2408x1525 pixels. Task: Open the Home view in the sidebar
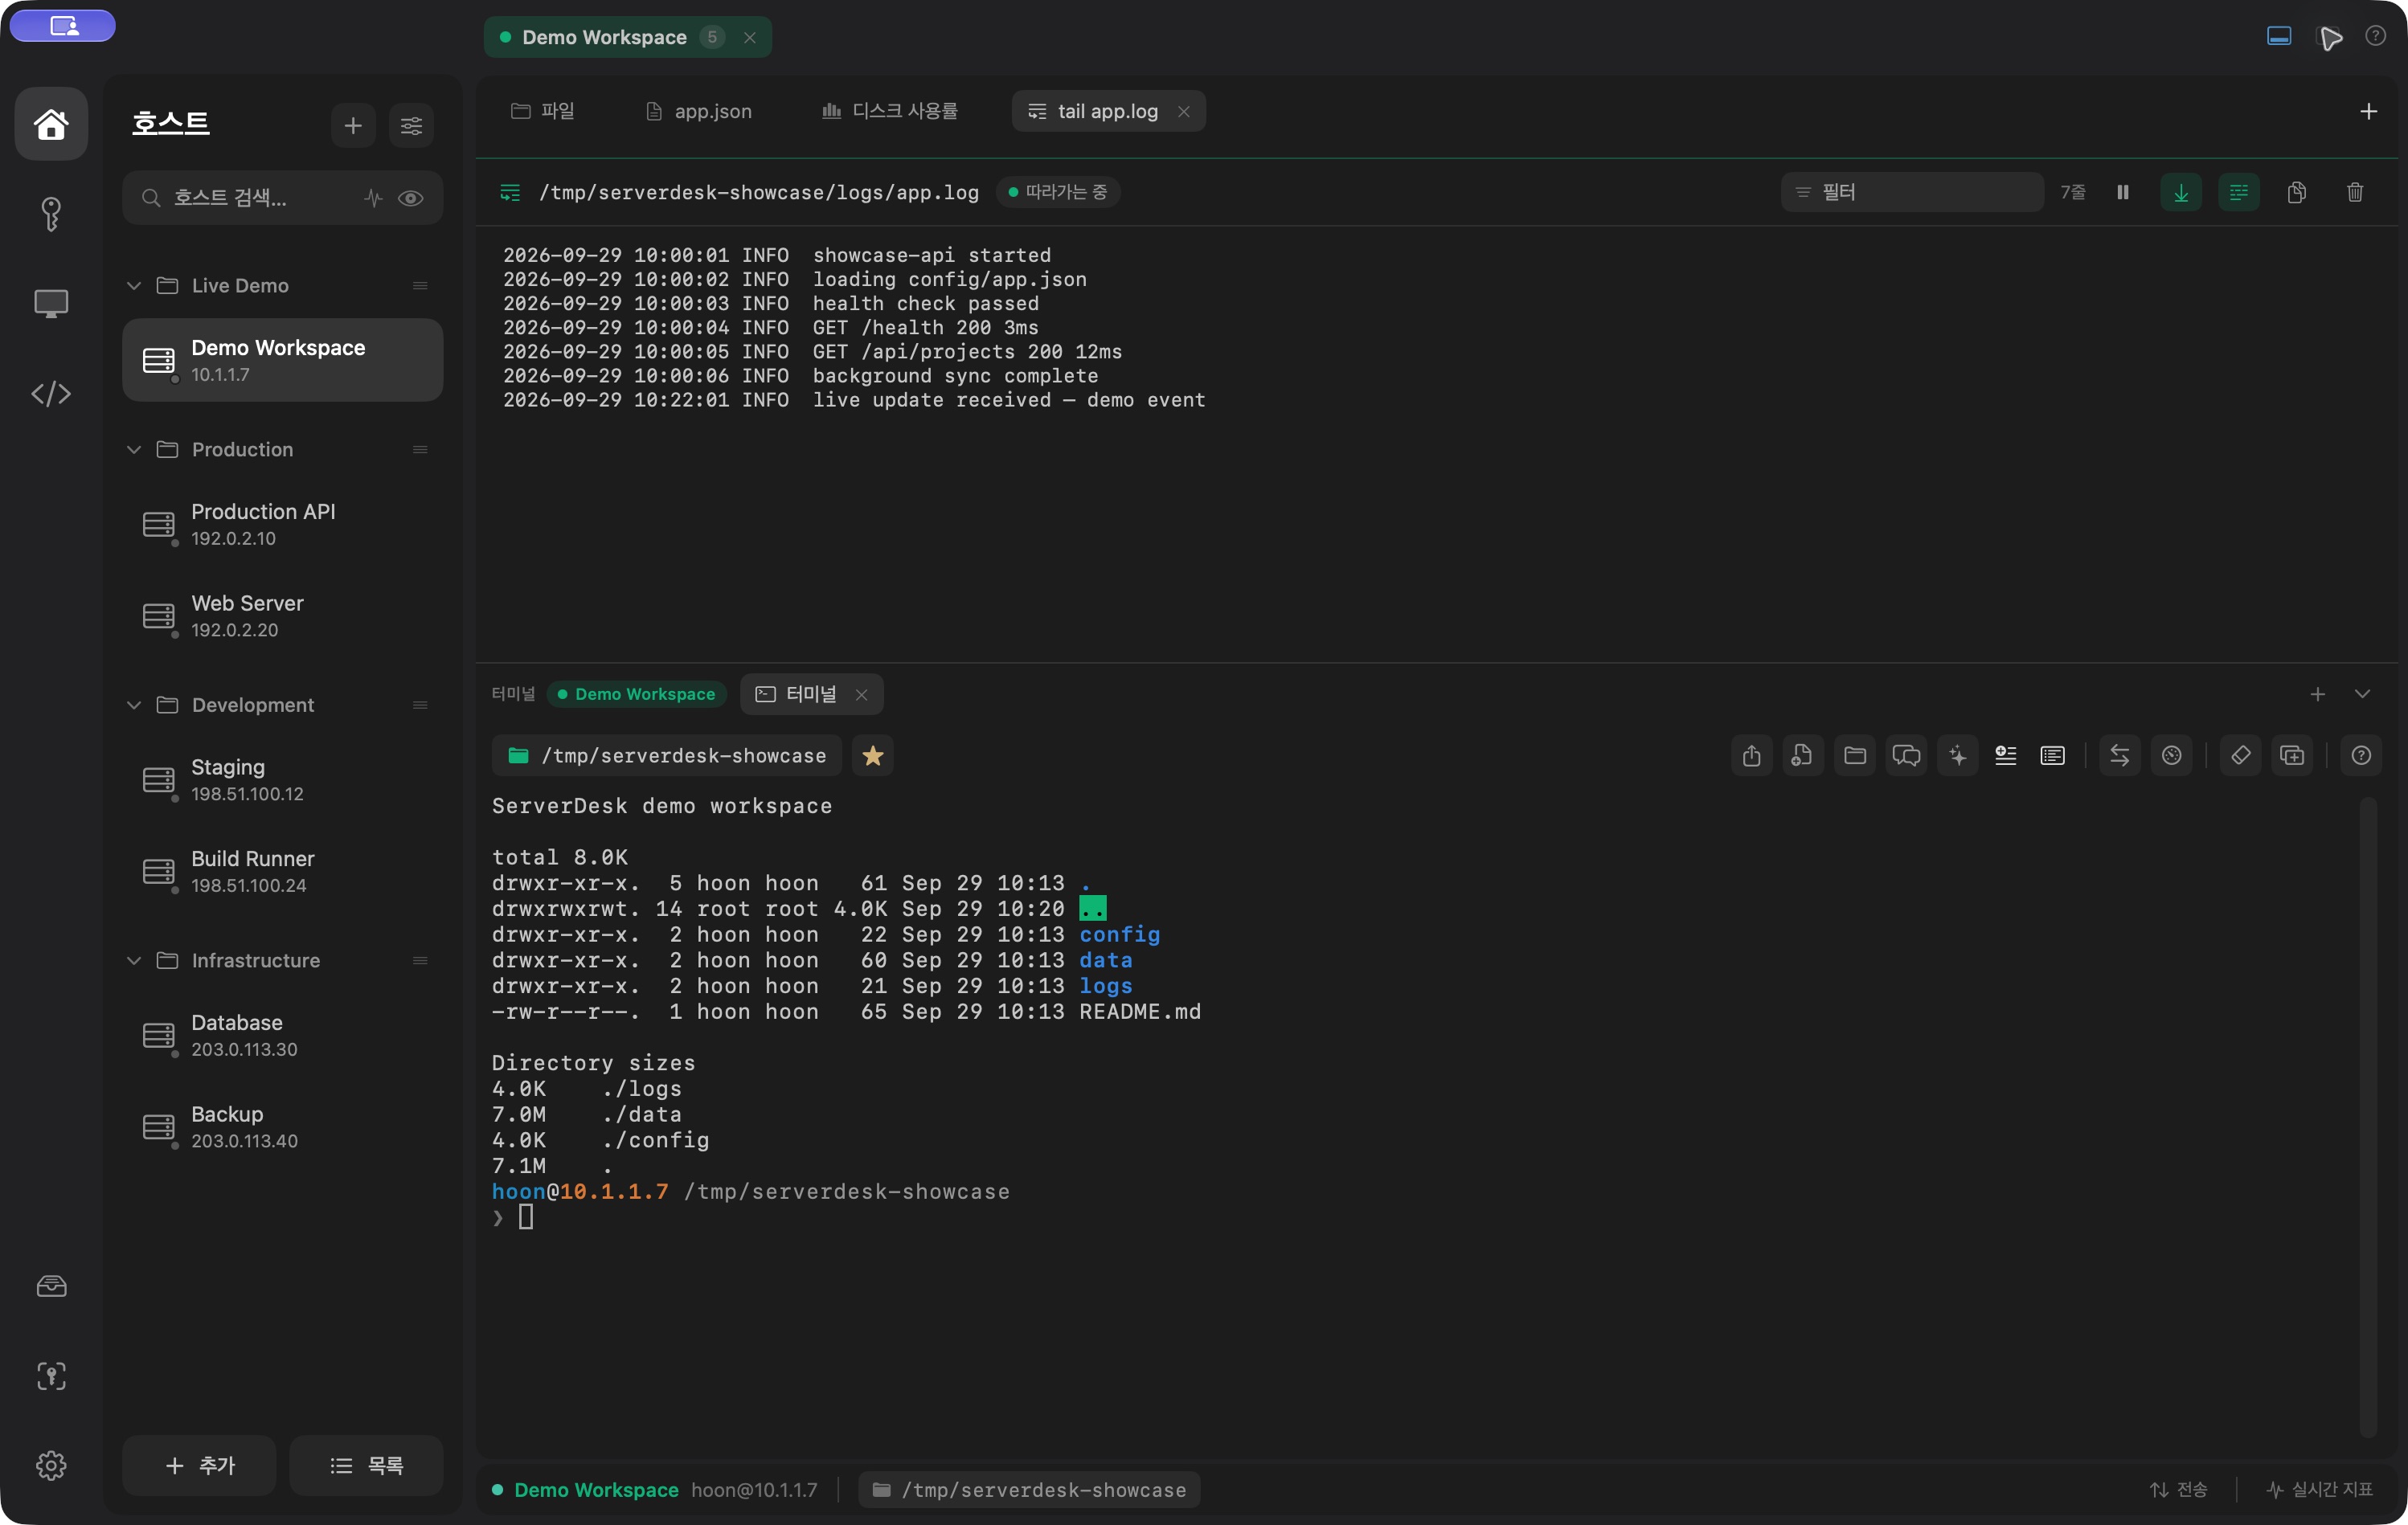51,124
